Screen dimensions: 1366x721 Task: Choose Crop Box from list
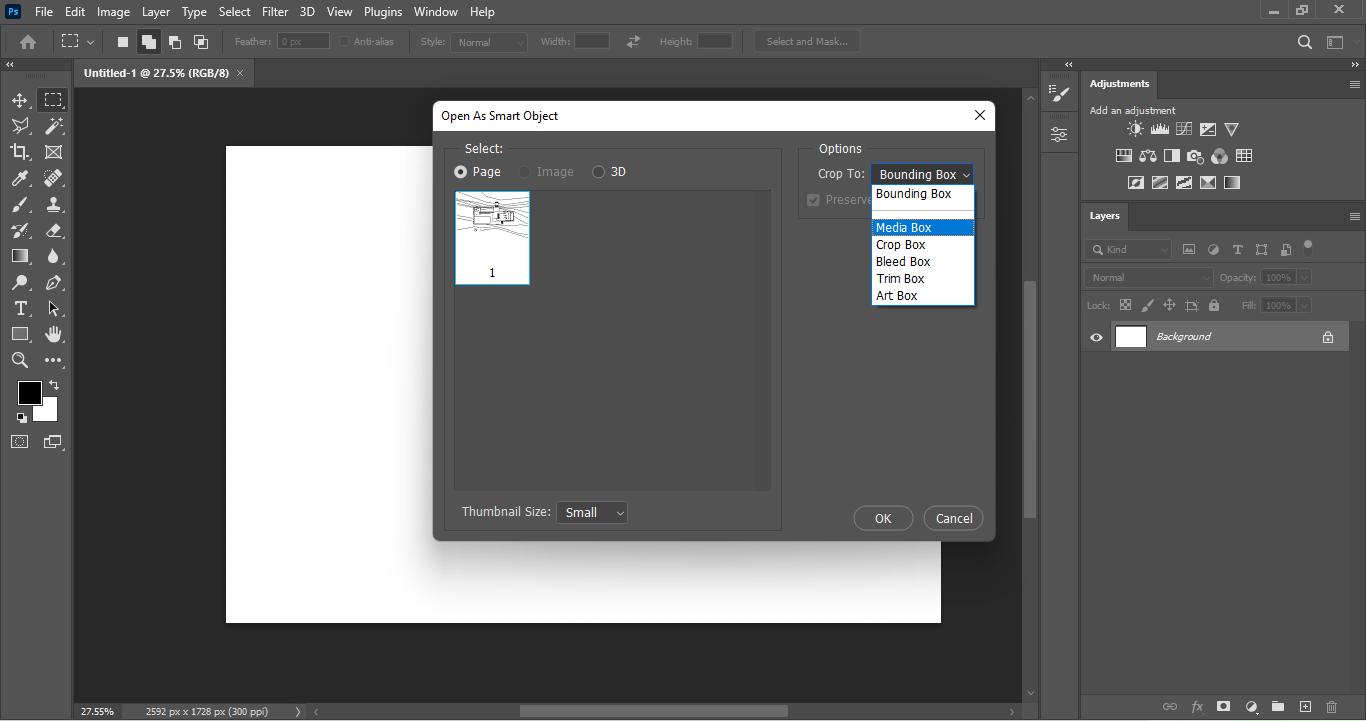[923, 245]
